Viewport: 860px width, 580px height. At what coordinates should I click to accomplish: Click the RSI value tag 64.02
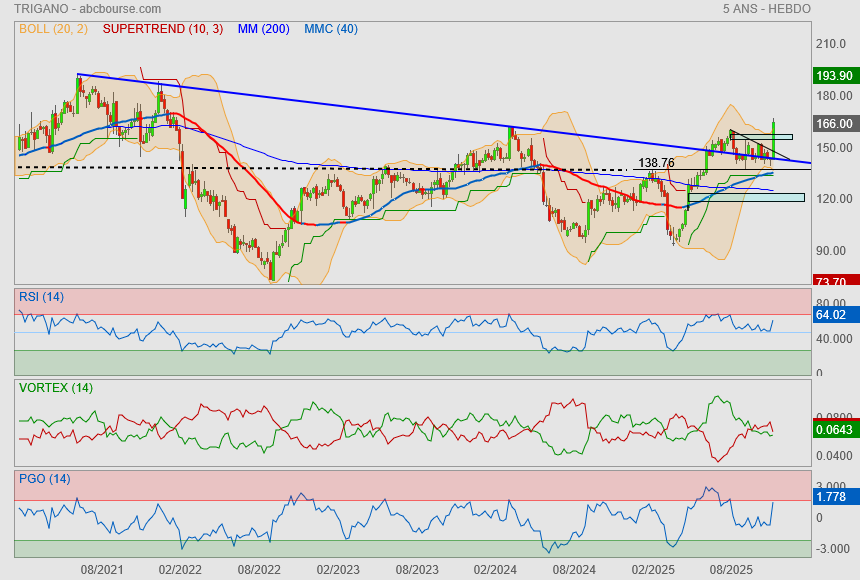point(834,315)
